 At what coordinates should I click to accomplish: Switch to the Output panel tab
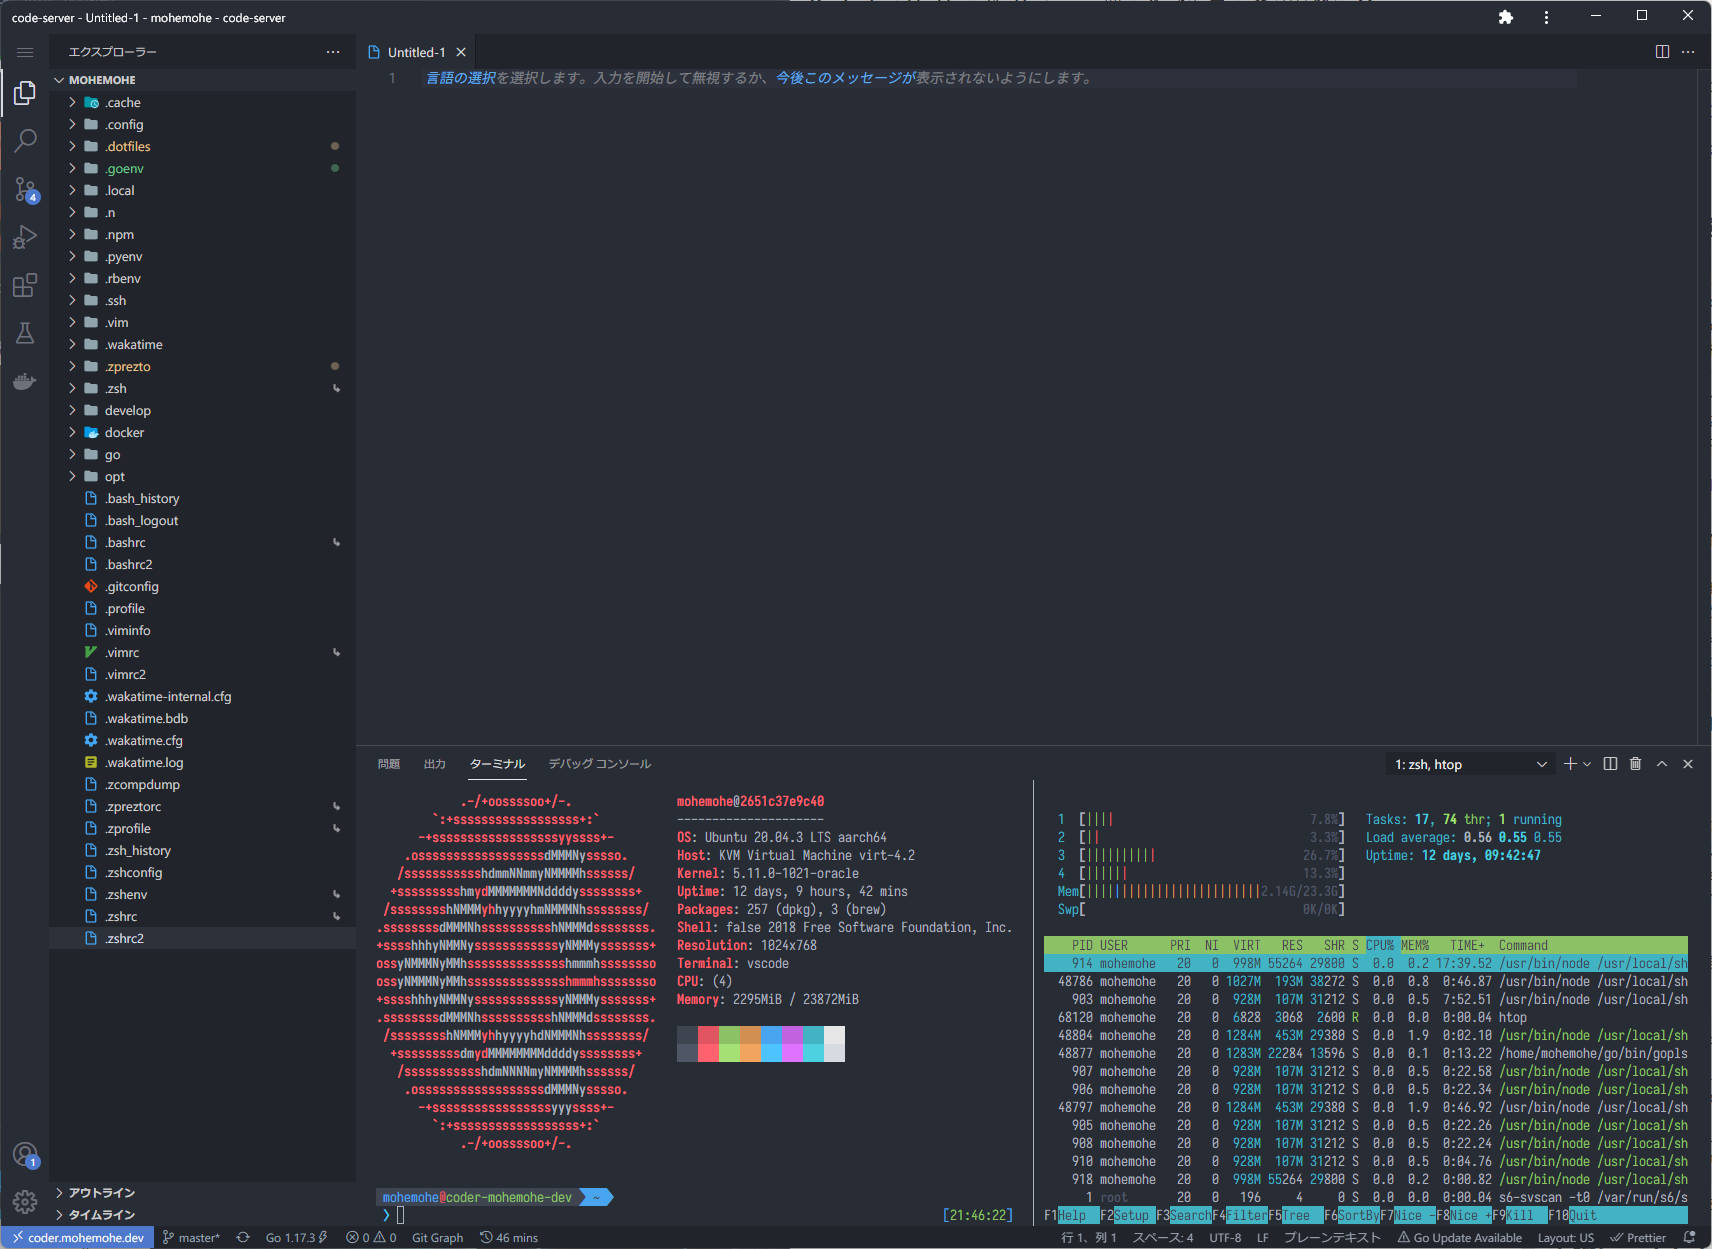[434, 764]
